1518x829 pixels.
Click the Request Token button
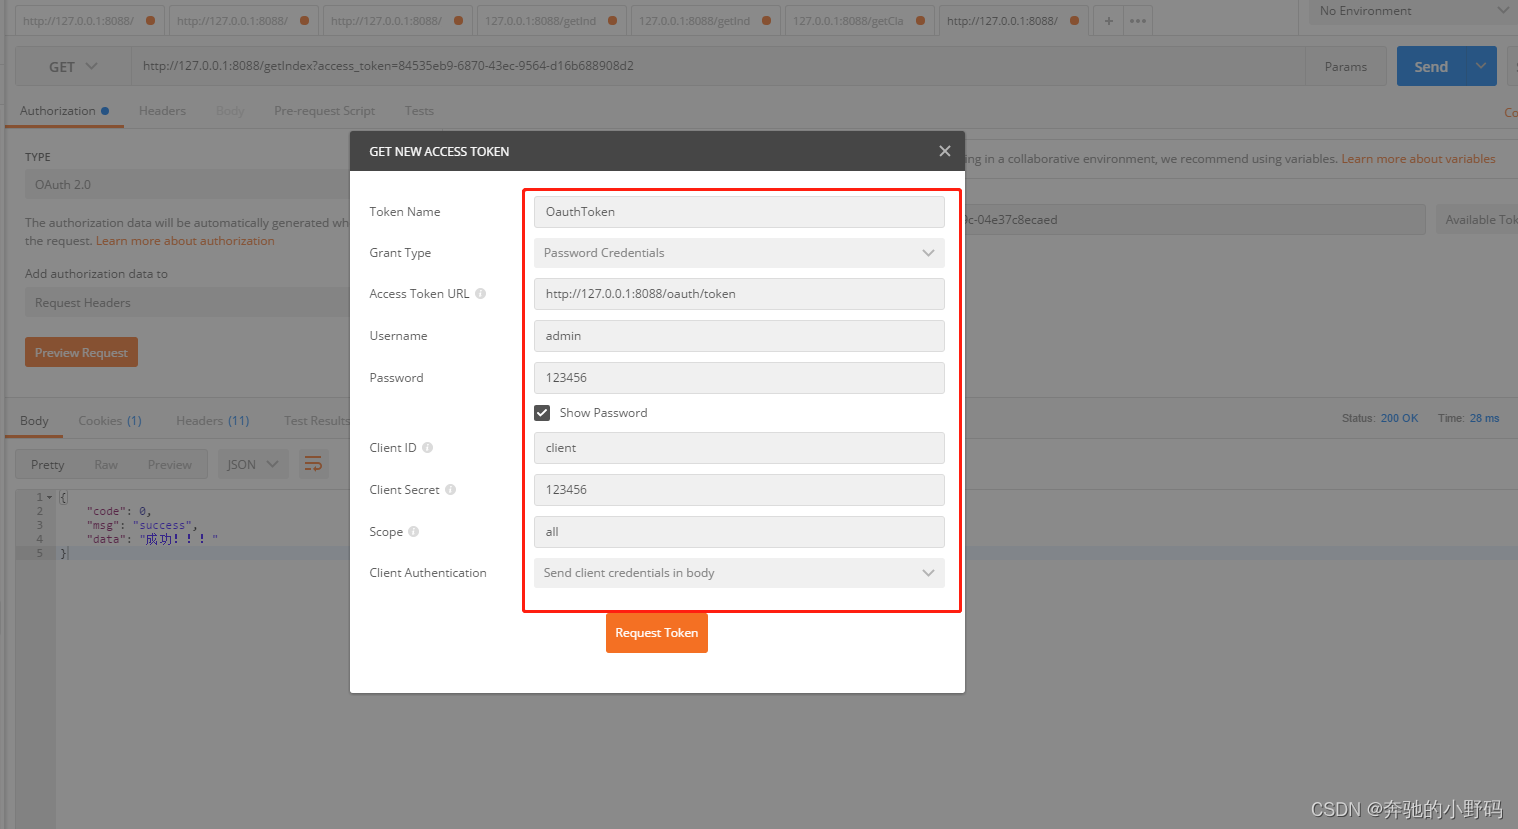pyautogui.click(x=656, y=632)
